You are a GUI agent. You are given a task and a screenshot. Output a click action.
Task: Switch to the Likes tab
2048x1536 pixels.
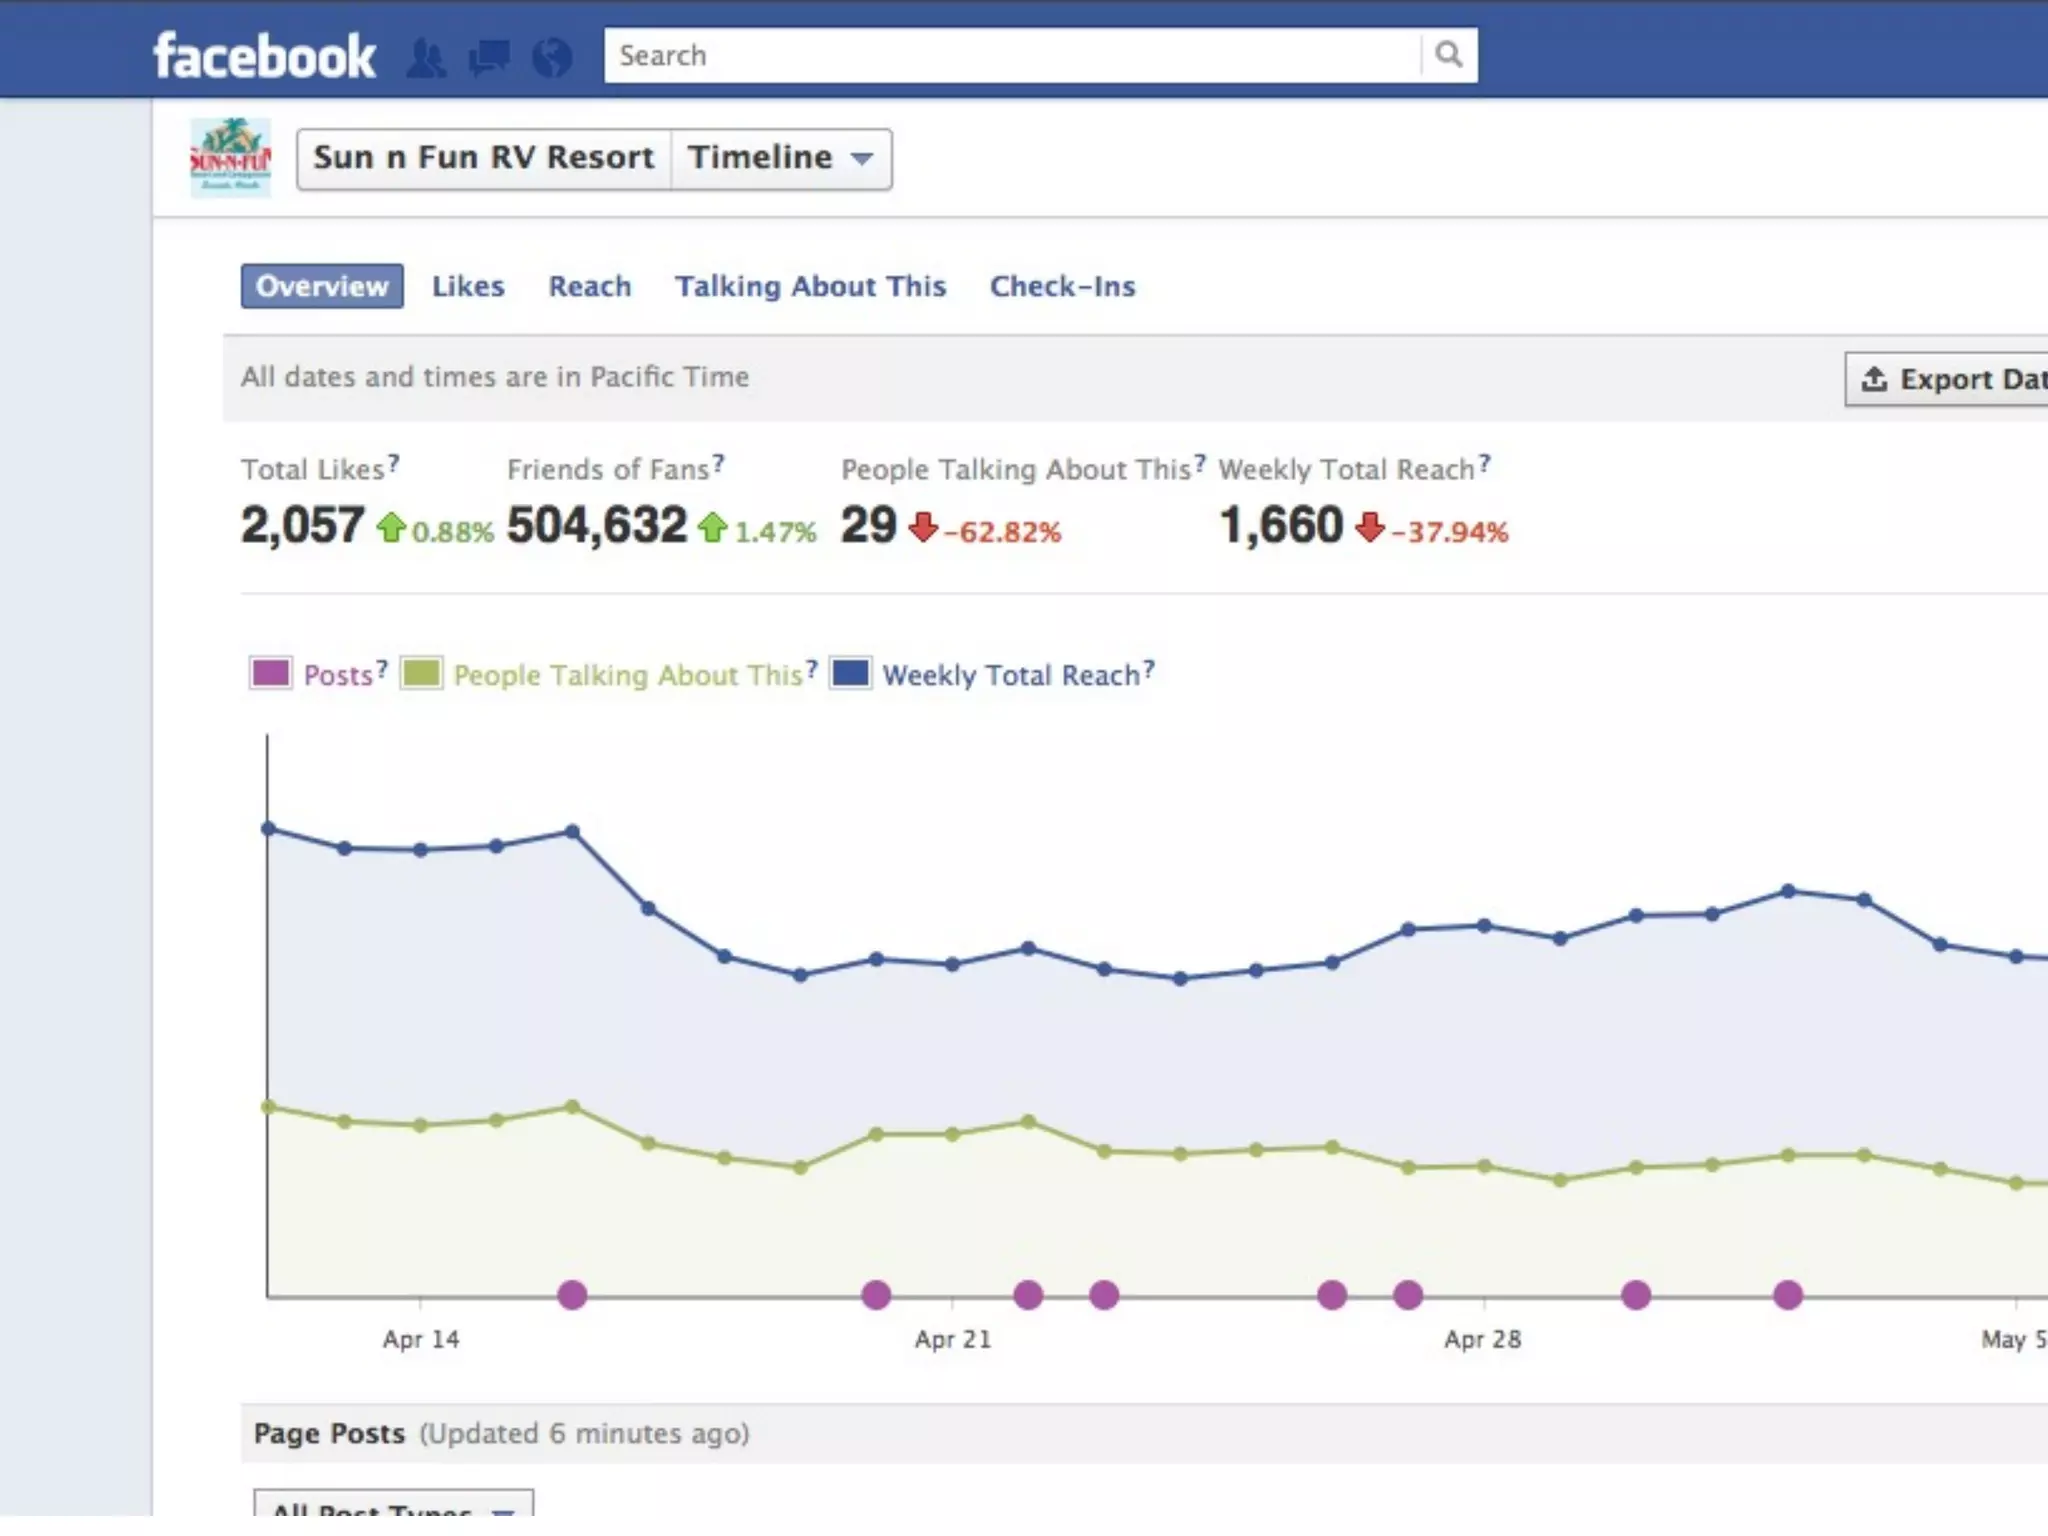click(x=468, y=286)
